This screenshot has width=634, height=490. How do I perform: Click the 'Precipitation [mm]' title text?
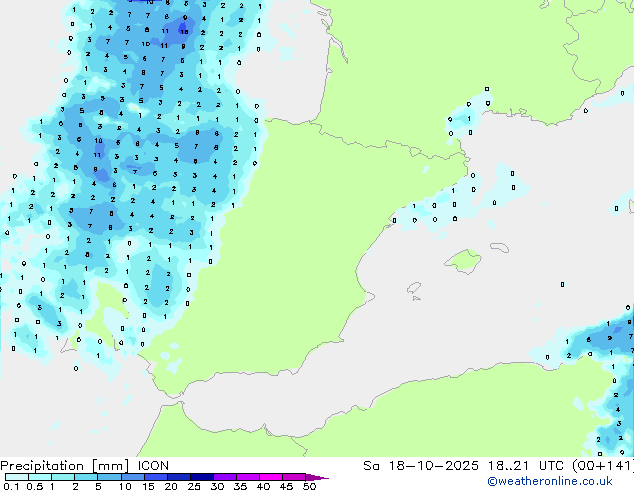pos(65,466)
